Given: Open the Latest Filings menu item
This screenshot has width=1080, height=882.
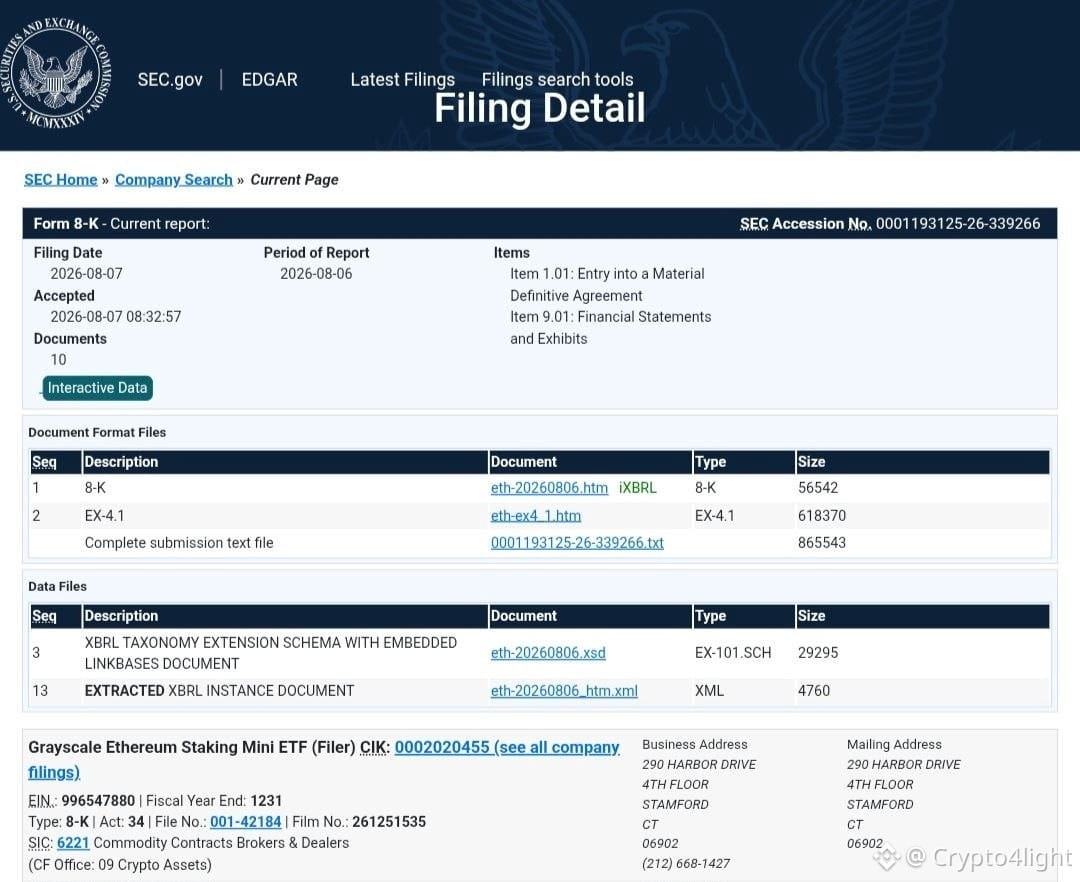Looking at the screenshot, I should (402, 80).
